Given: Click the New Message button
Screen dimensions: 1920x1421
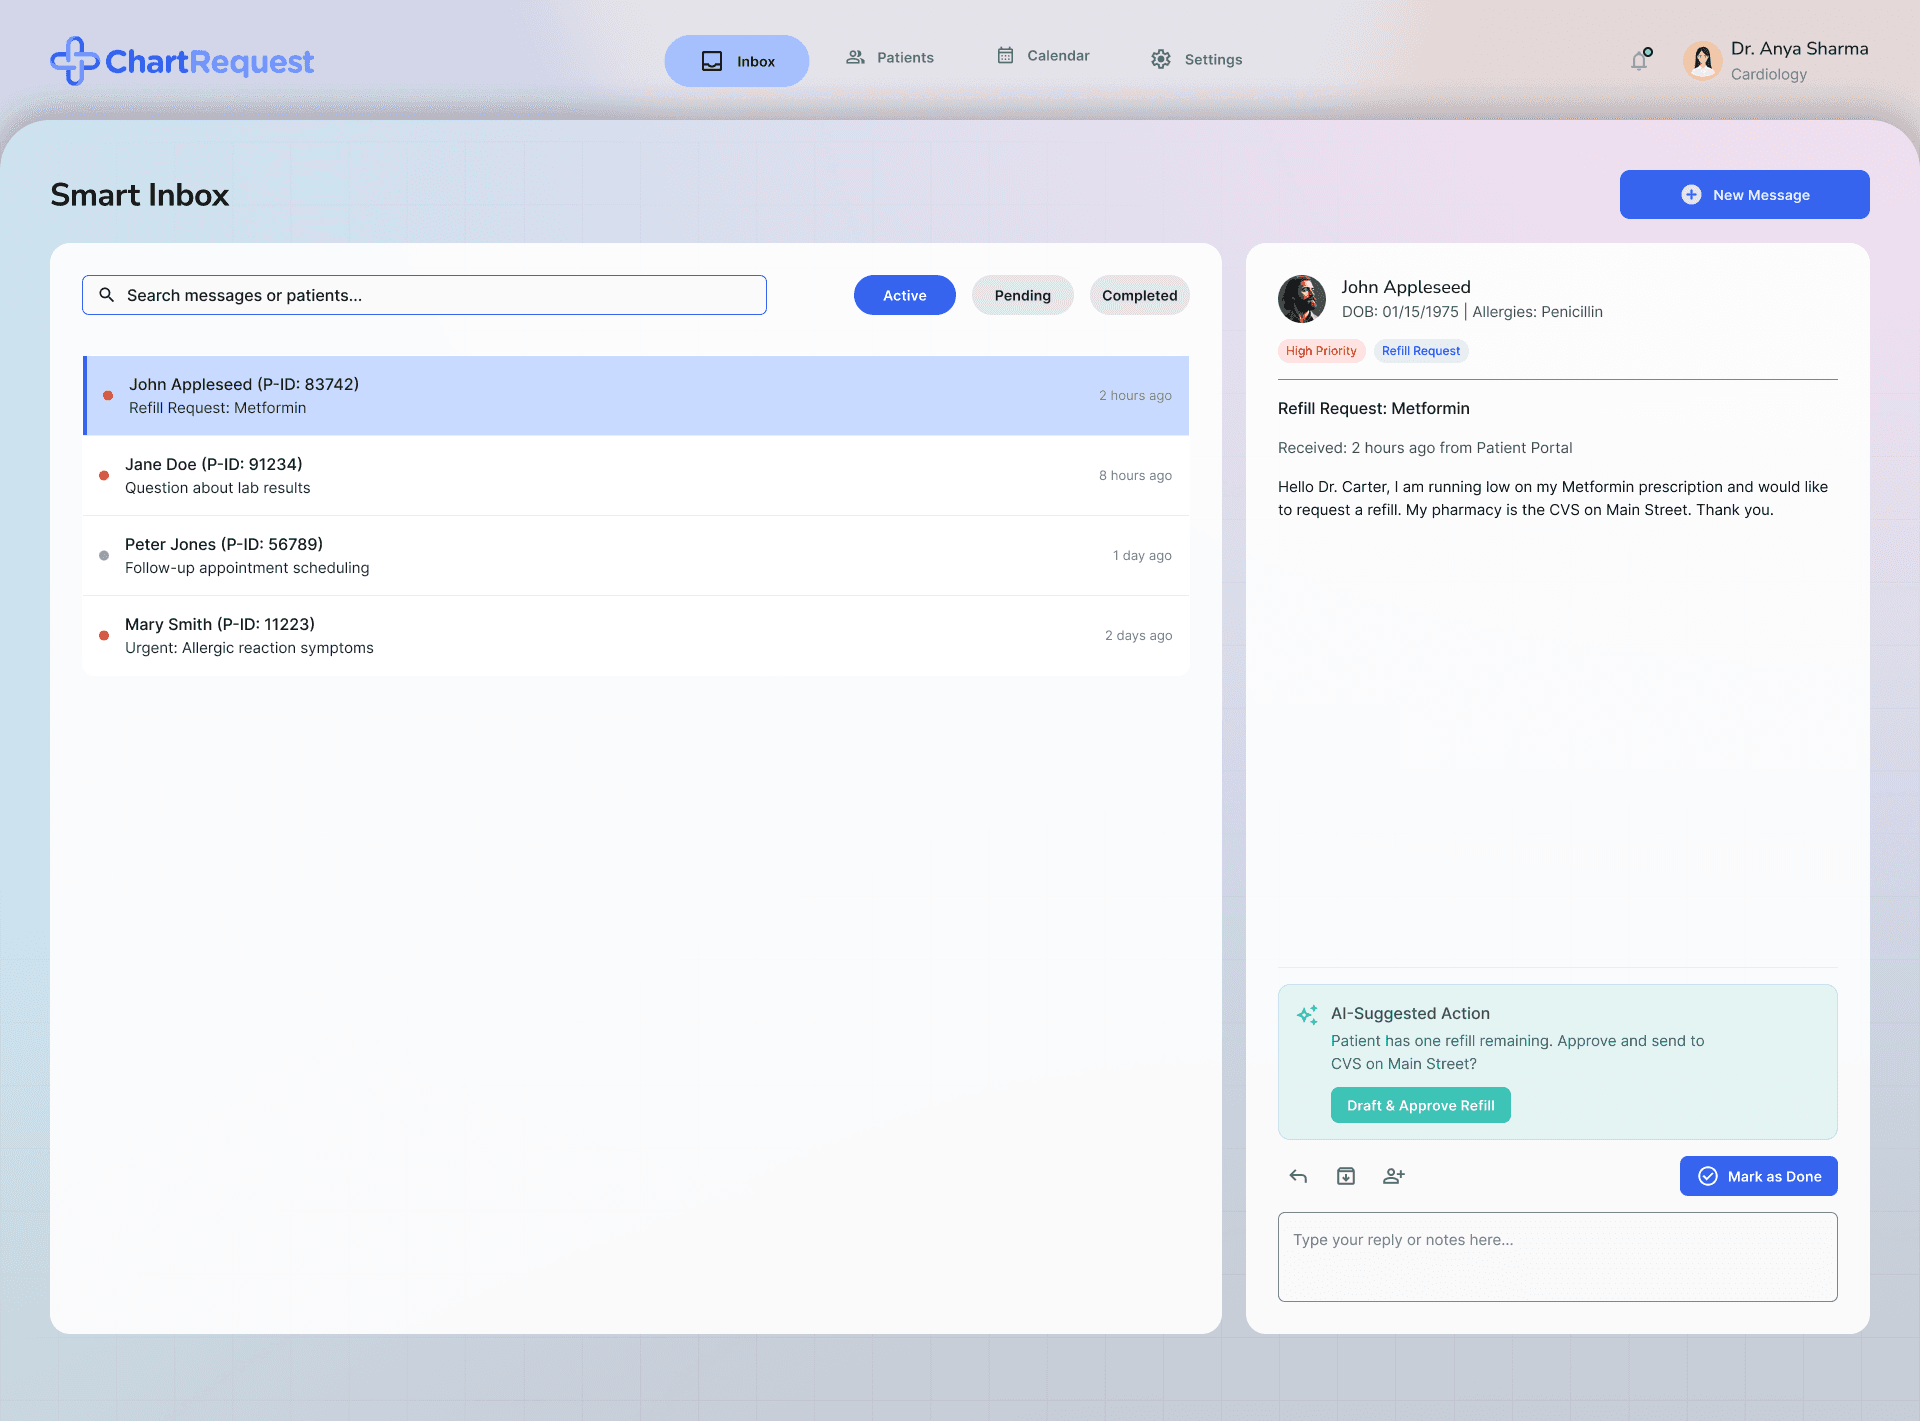Looking at the screenshot, I should pyautogui.click(x=1744, y=195).
